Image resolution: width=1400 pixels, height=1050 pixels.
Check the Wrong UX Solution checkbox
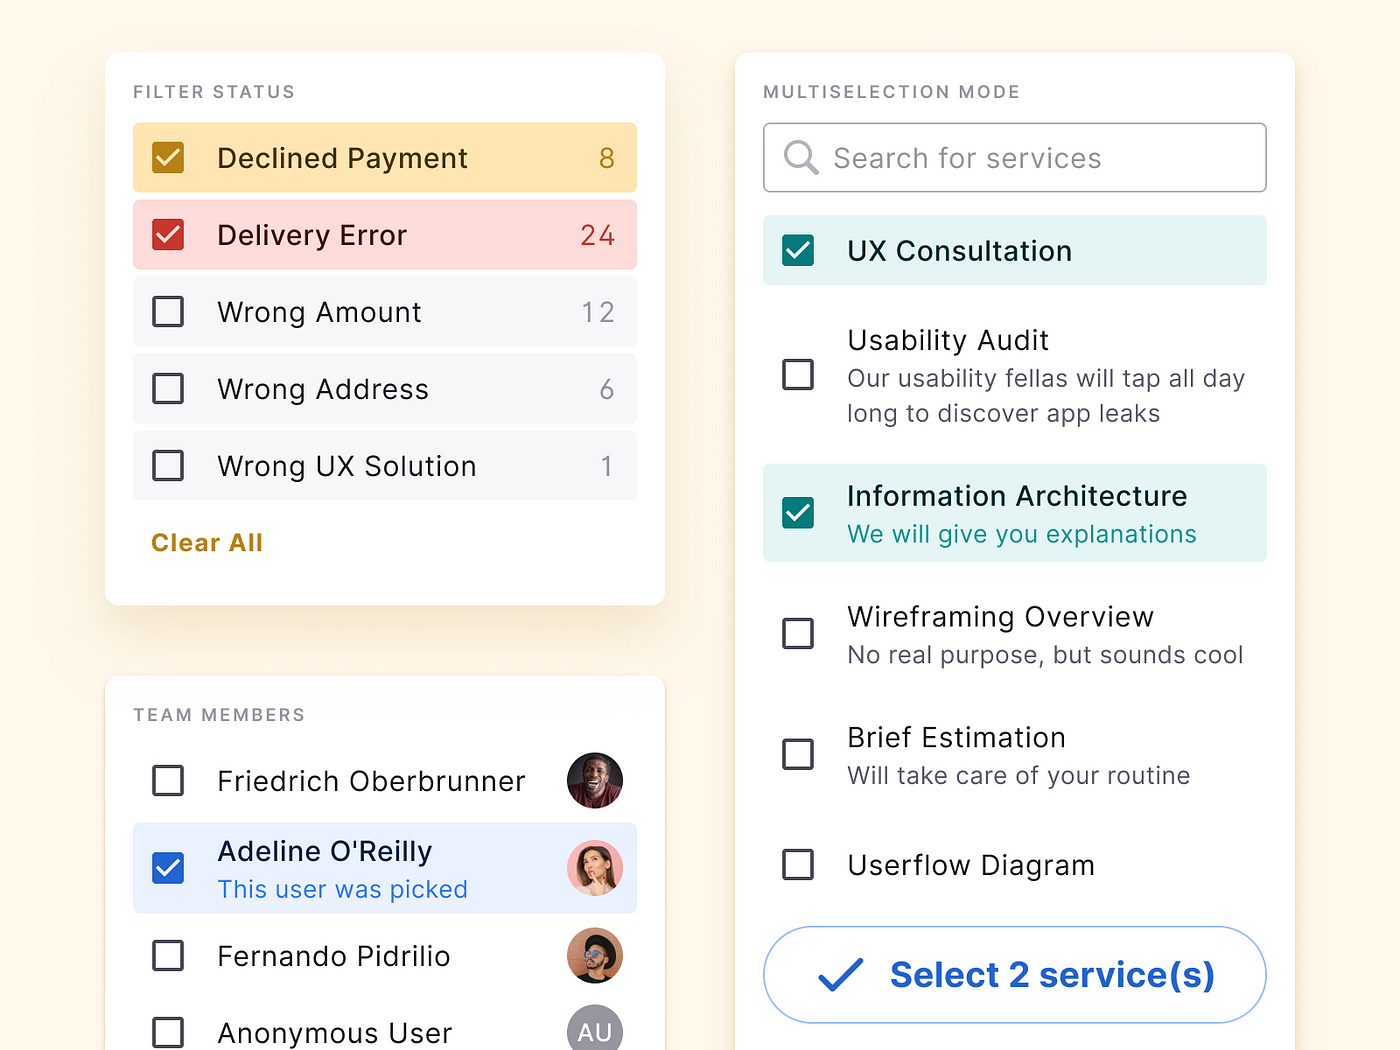(168, 466)
